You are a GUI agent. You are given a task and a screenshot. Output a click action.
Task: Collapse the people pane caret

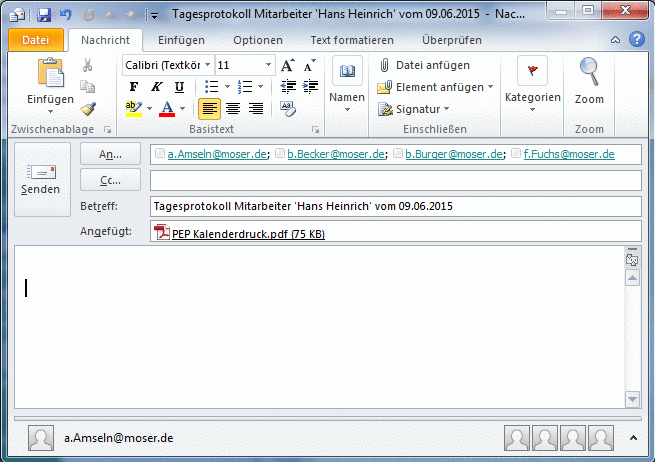coord(633,438)
